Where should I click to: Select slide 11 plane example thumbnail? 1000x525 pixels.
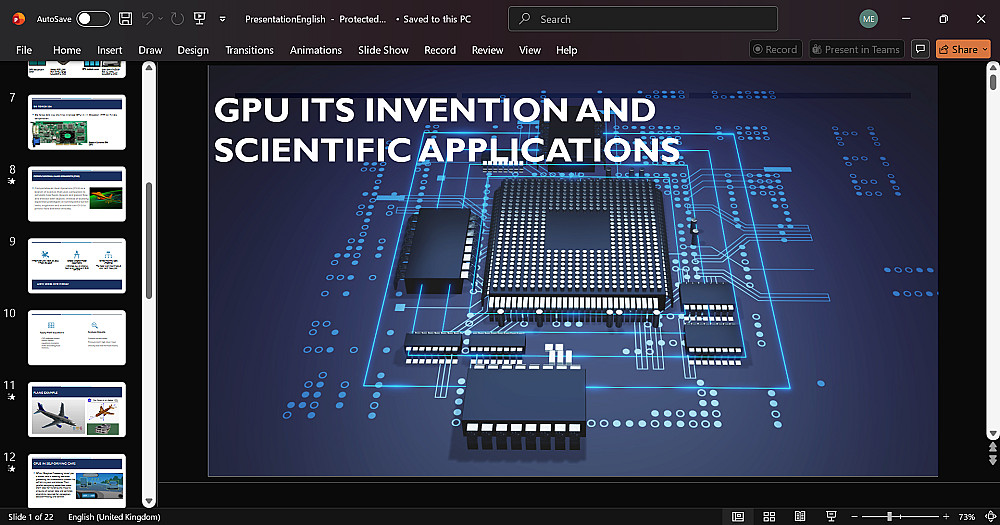(x=77, y=409)
